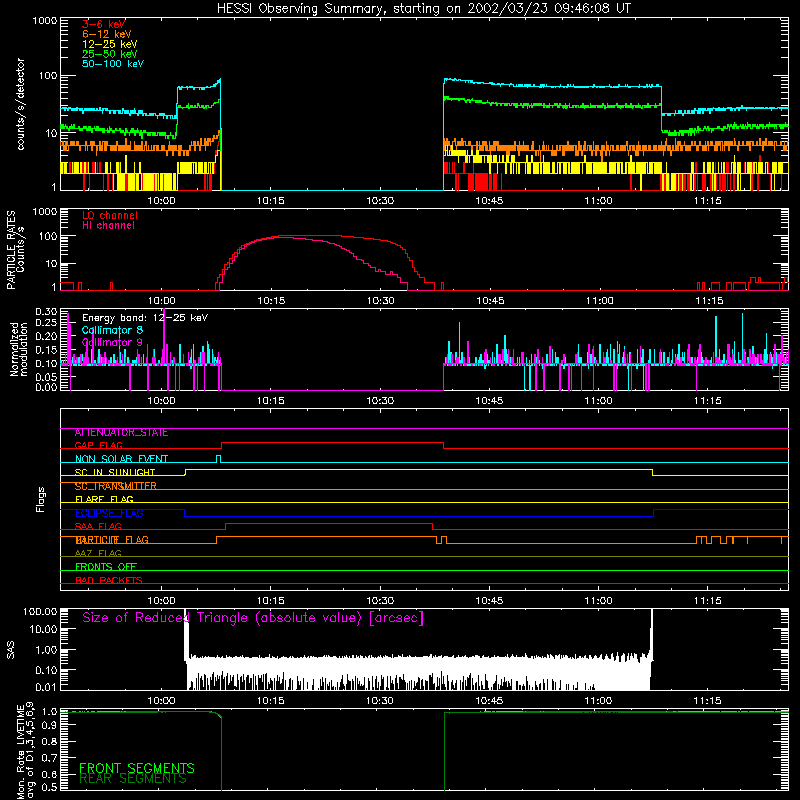Click the Energy band: 12-25 keV label
This screenshot has height=800, width=800.
coord(145,318)
